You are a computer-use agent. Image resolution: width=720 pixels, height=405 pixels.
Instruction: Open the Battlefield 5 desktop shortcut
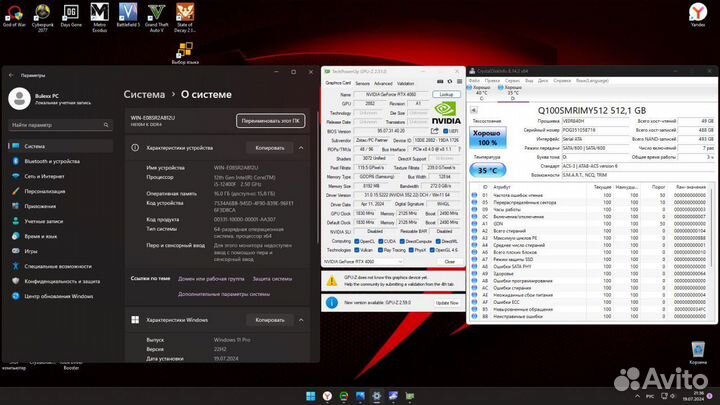click(x=128, y=15)
